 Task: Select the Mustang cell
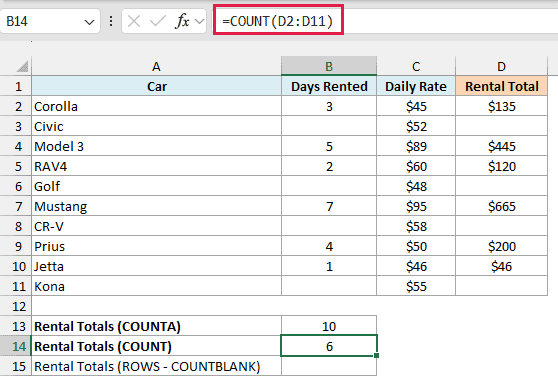[156, 206]
